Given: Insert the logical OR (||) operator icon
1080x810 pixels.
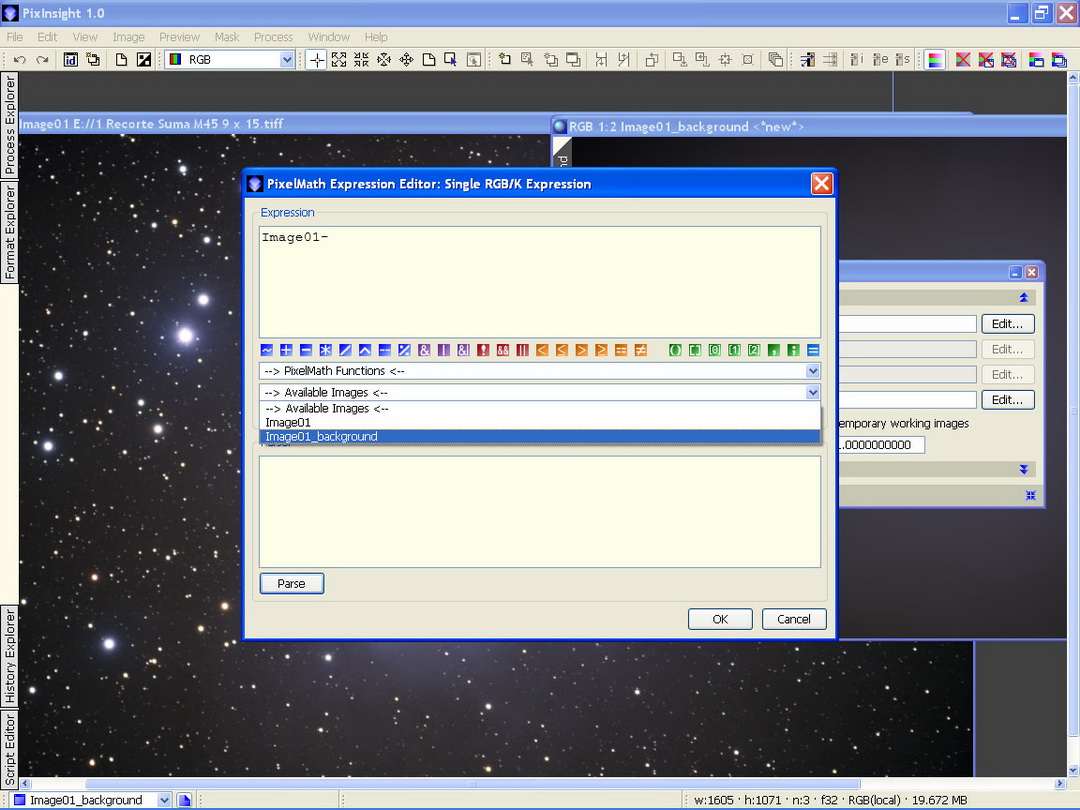Looking at the screenshot, I should [522, 350].
